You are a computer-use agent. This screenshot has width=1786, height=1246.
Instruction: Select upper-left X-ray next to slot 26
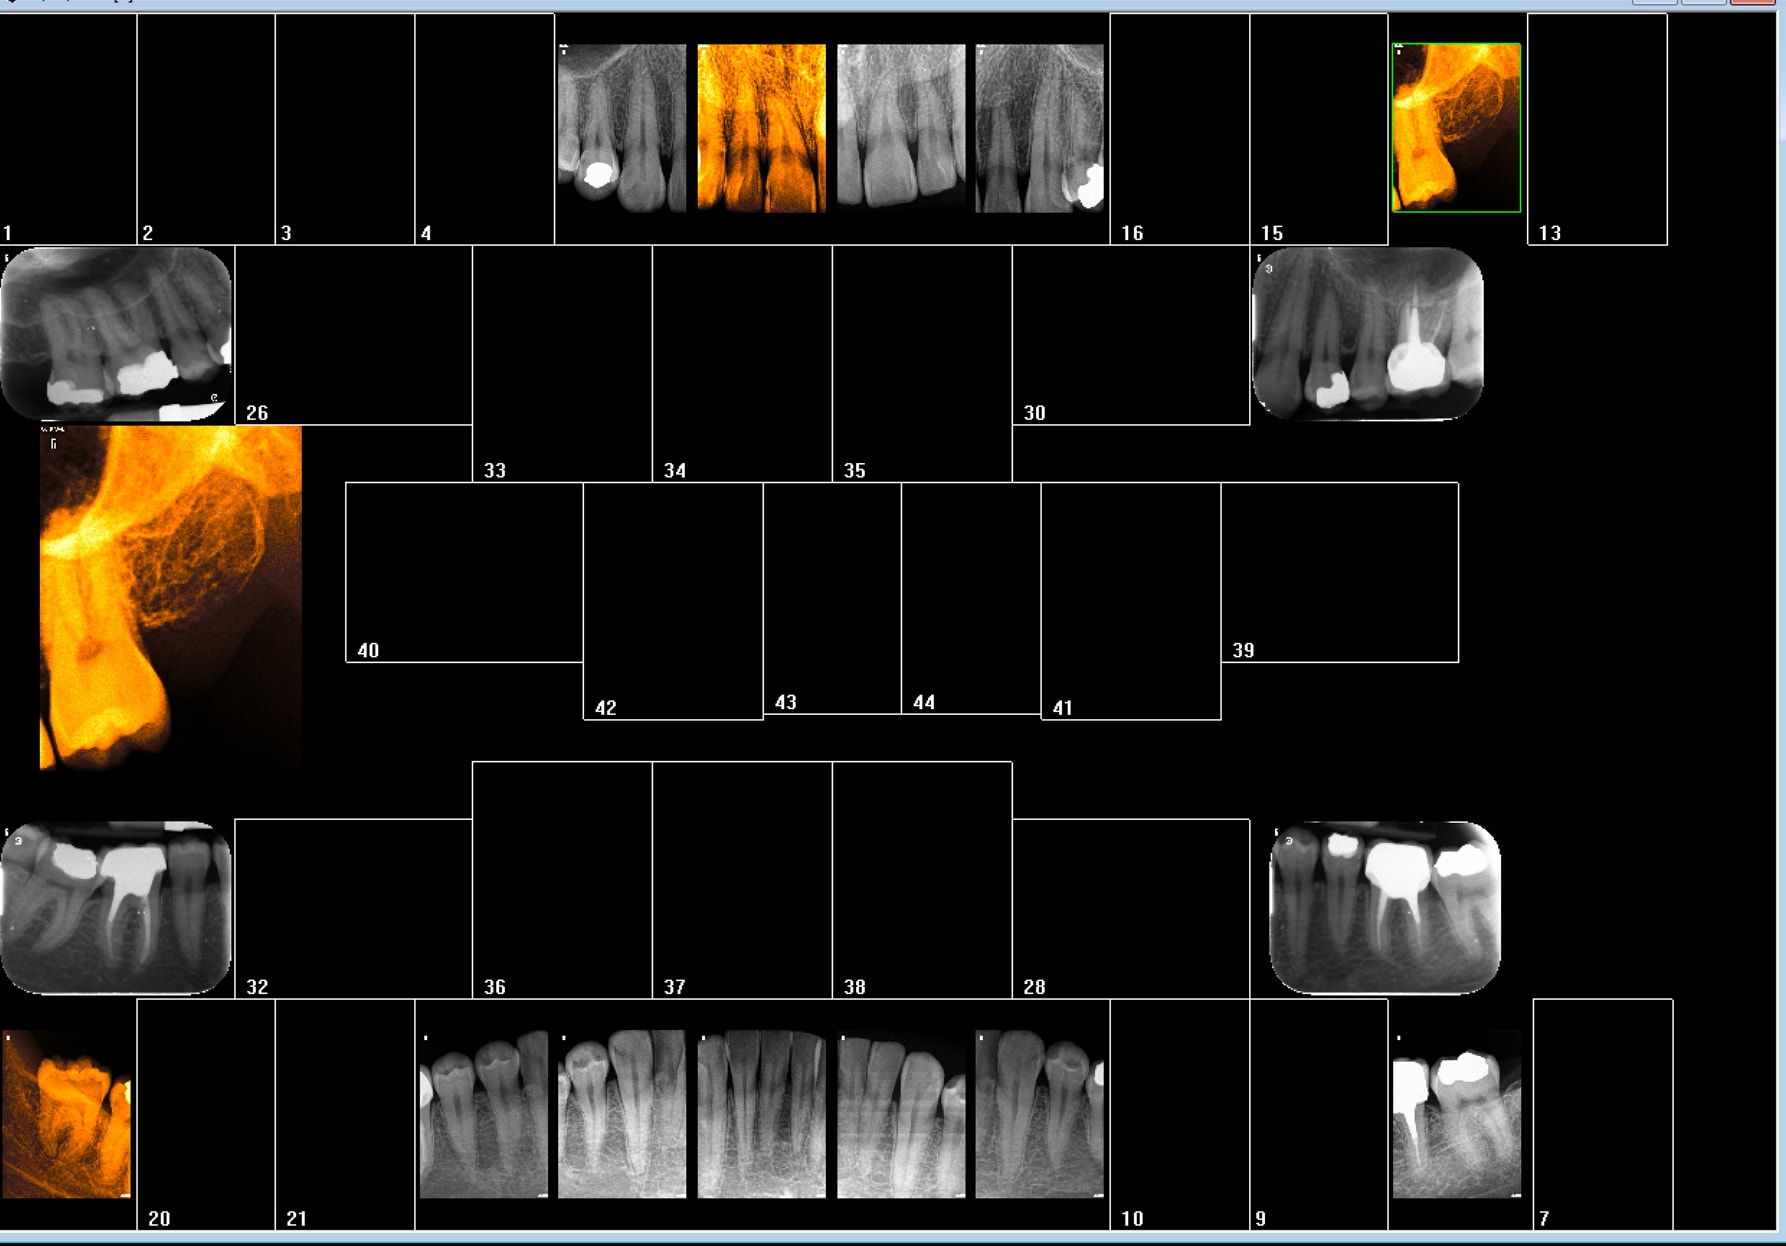116,334
